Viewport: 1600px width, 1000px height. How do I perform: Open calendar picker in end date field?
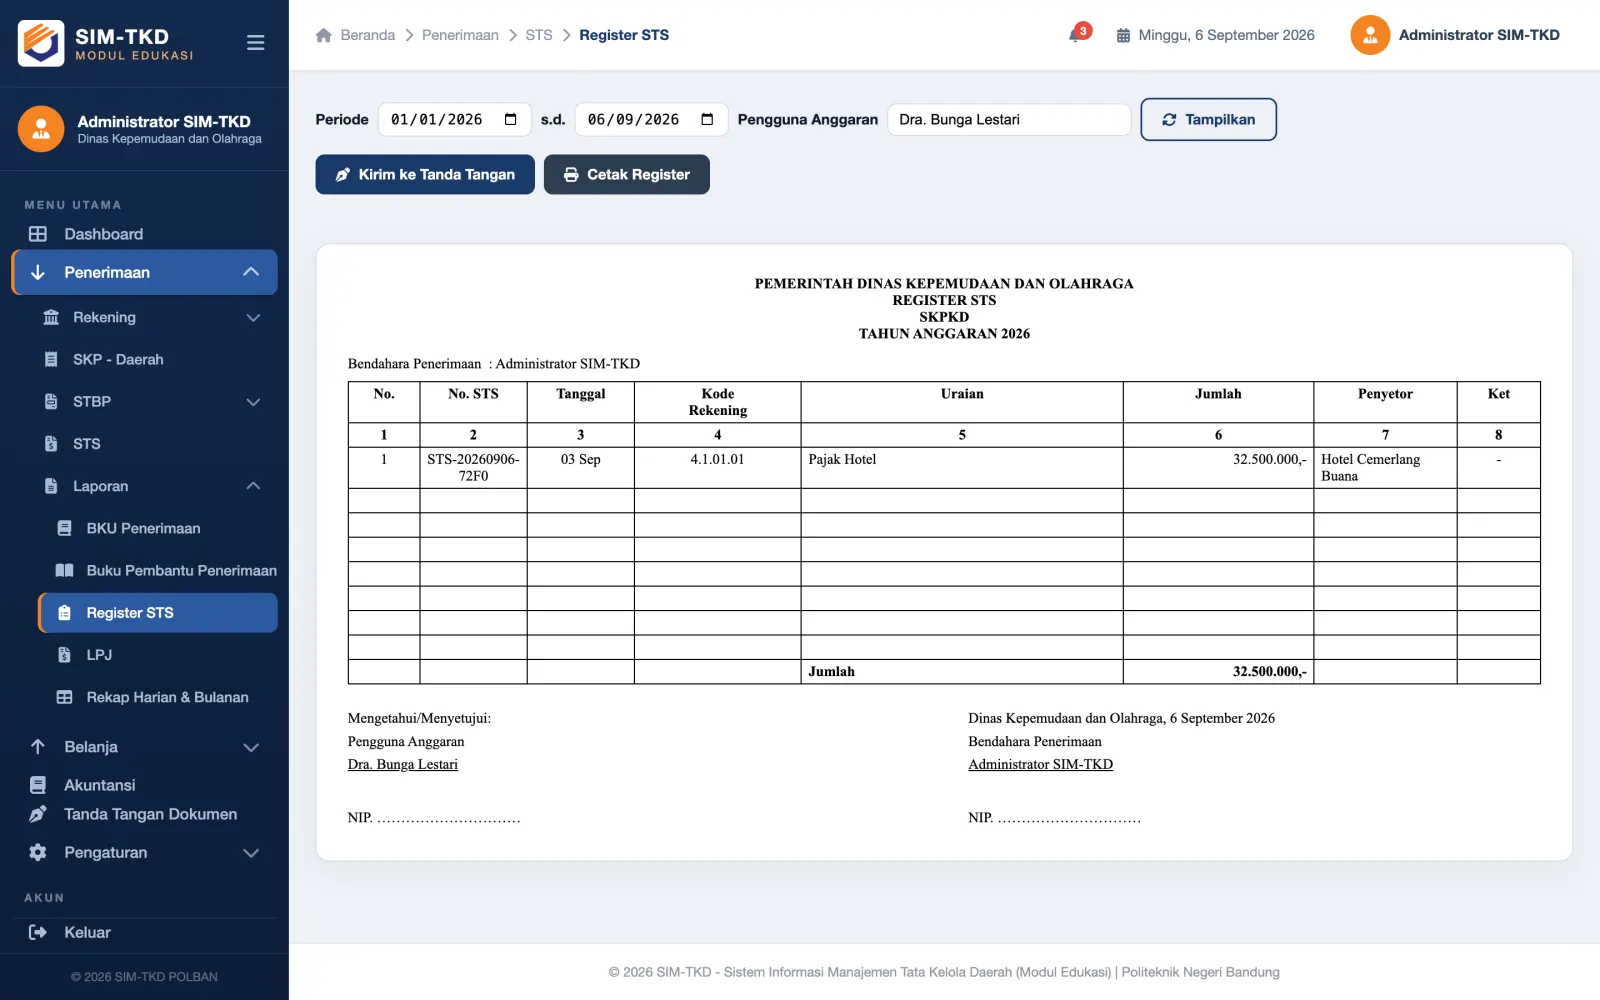[x=707, y=119]
